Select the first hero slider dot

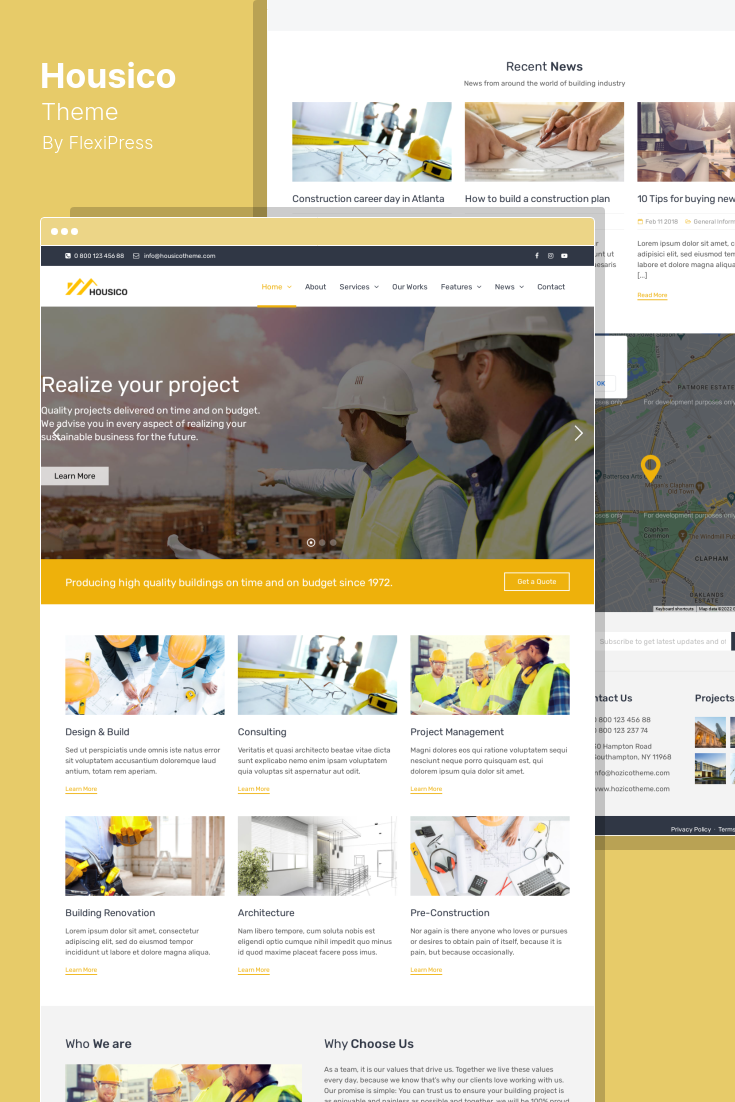click(x=311, y=543)
